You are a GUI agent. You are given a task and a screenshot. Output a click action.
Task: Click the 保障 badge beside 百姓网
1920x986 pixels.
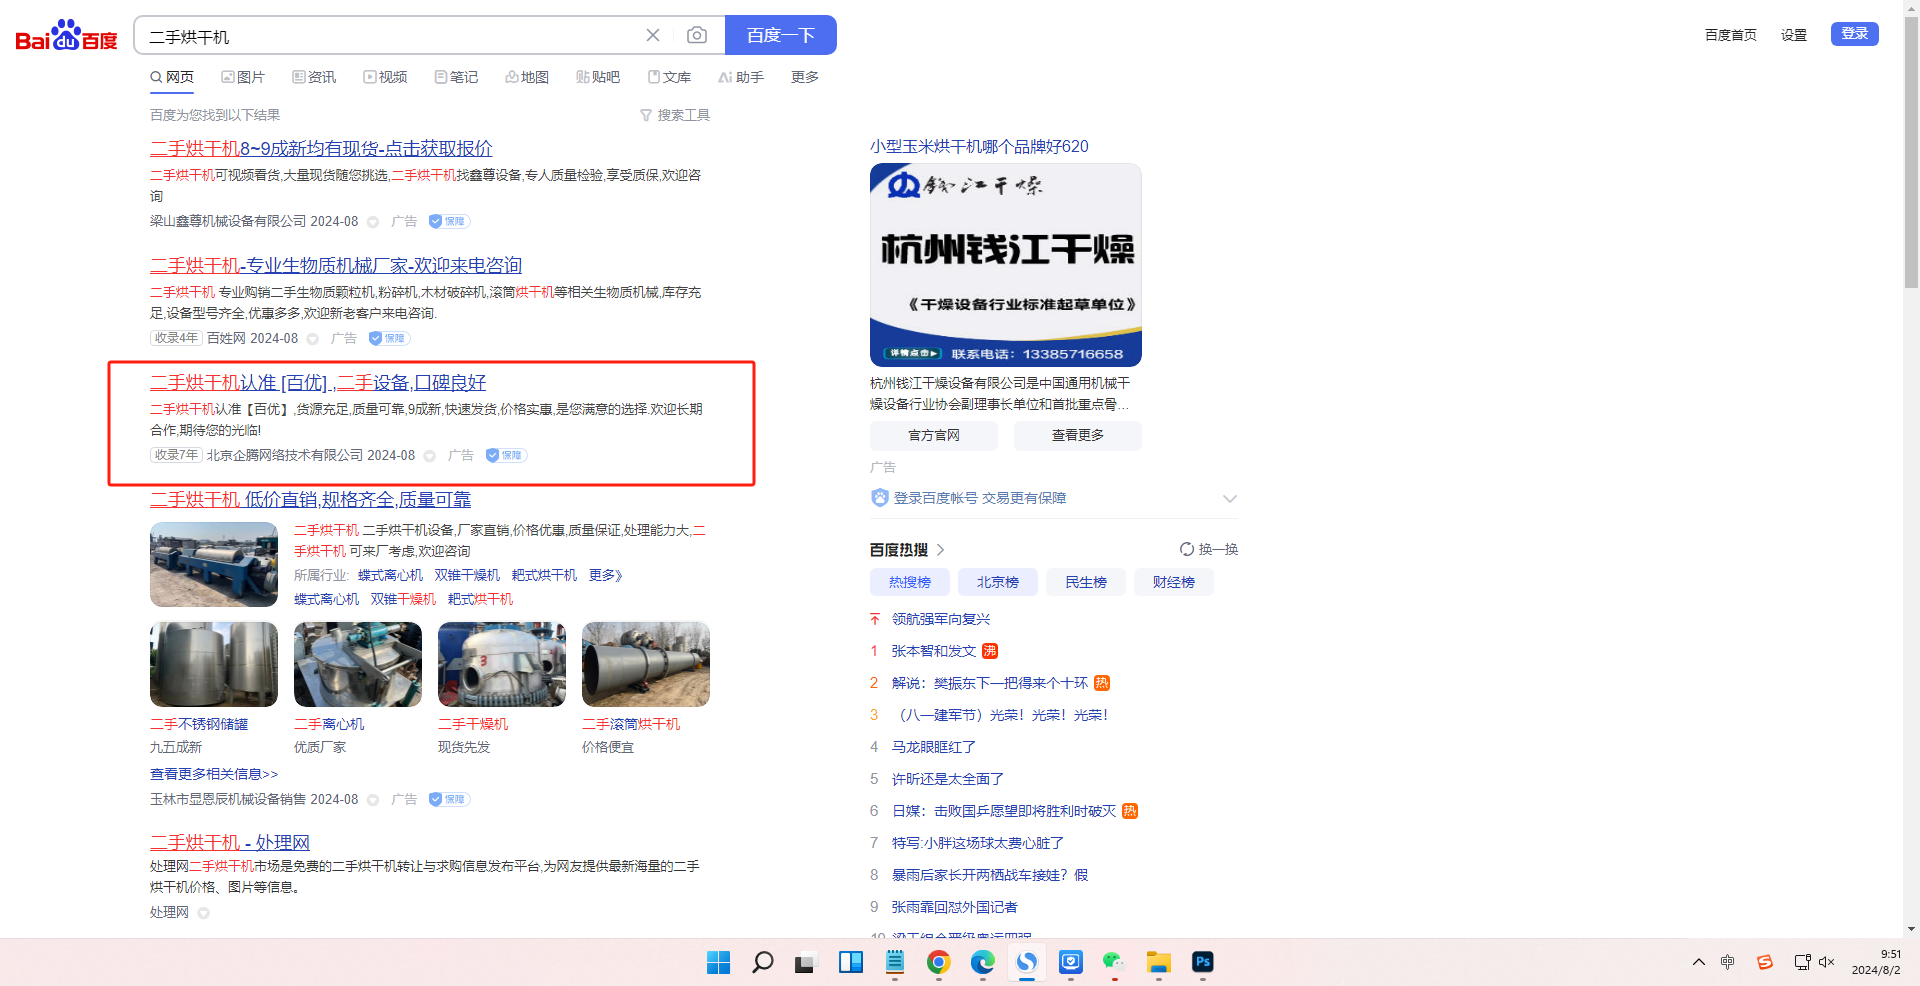389,339
